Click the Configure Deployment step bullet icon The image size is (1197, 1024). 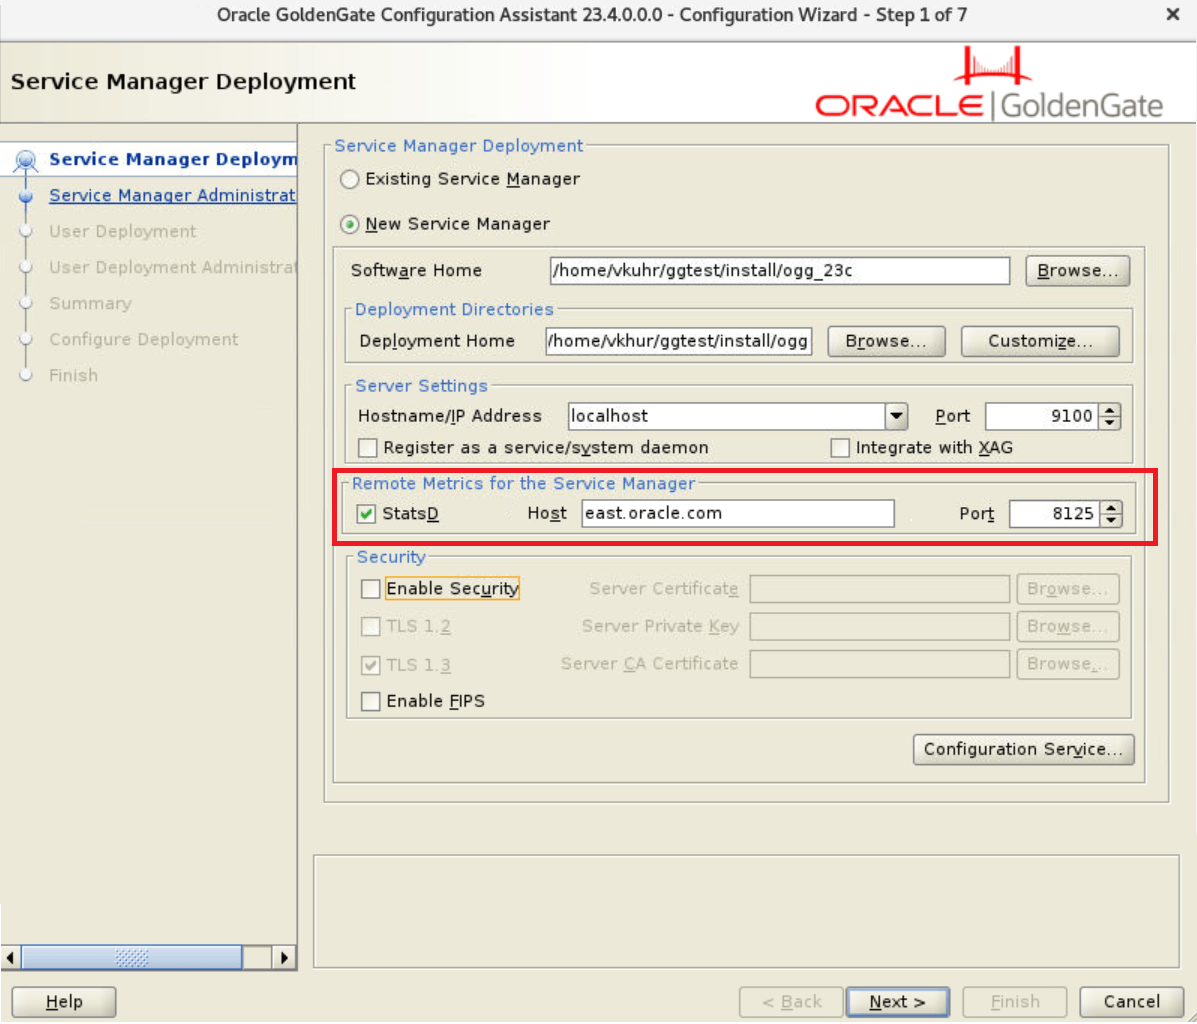tap(28, 339)
